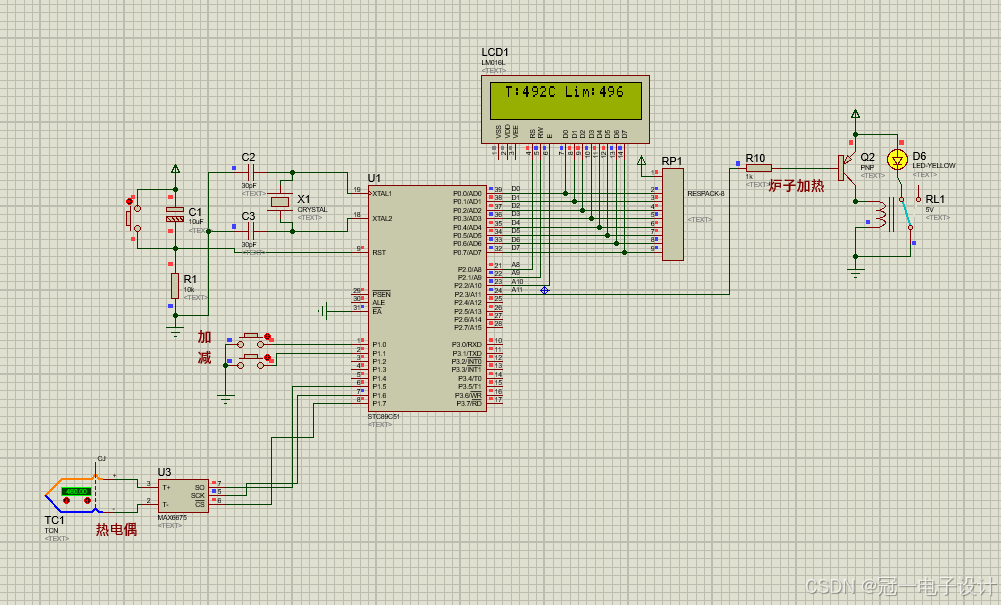Click the power terminal arrow above C1
Screen dimensions: 1001x605
[x=175, y=170]
